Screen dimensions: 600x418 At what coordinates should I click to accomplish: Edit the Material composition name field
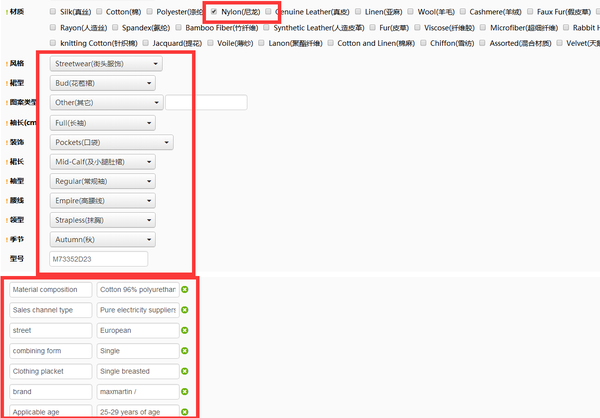51,290
